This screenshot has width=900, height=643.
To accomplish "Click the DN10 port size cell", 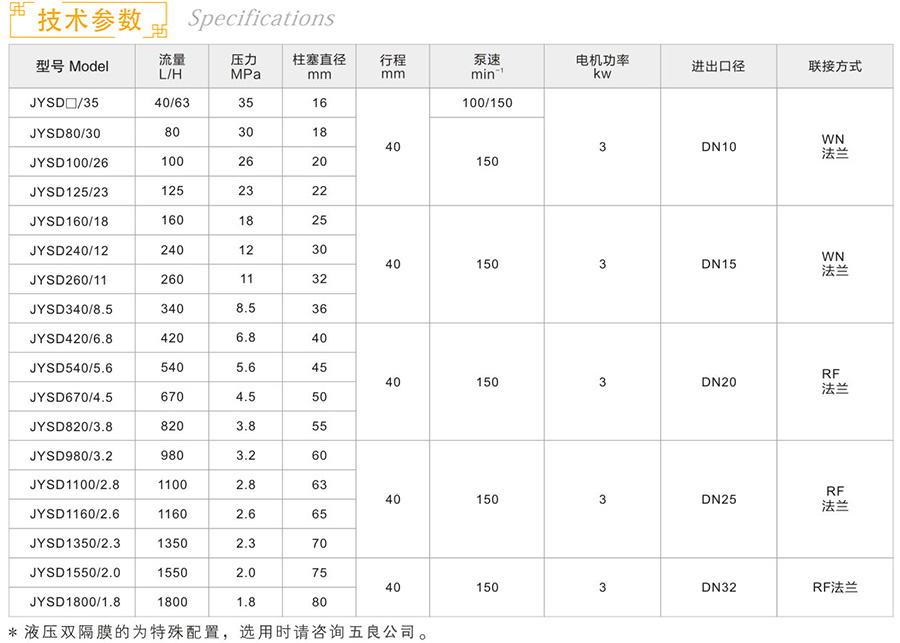I will pyautogui.click(x=718, y=147).
